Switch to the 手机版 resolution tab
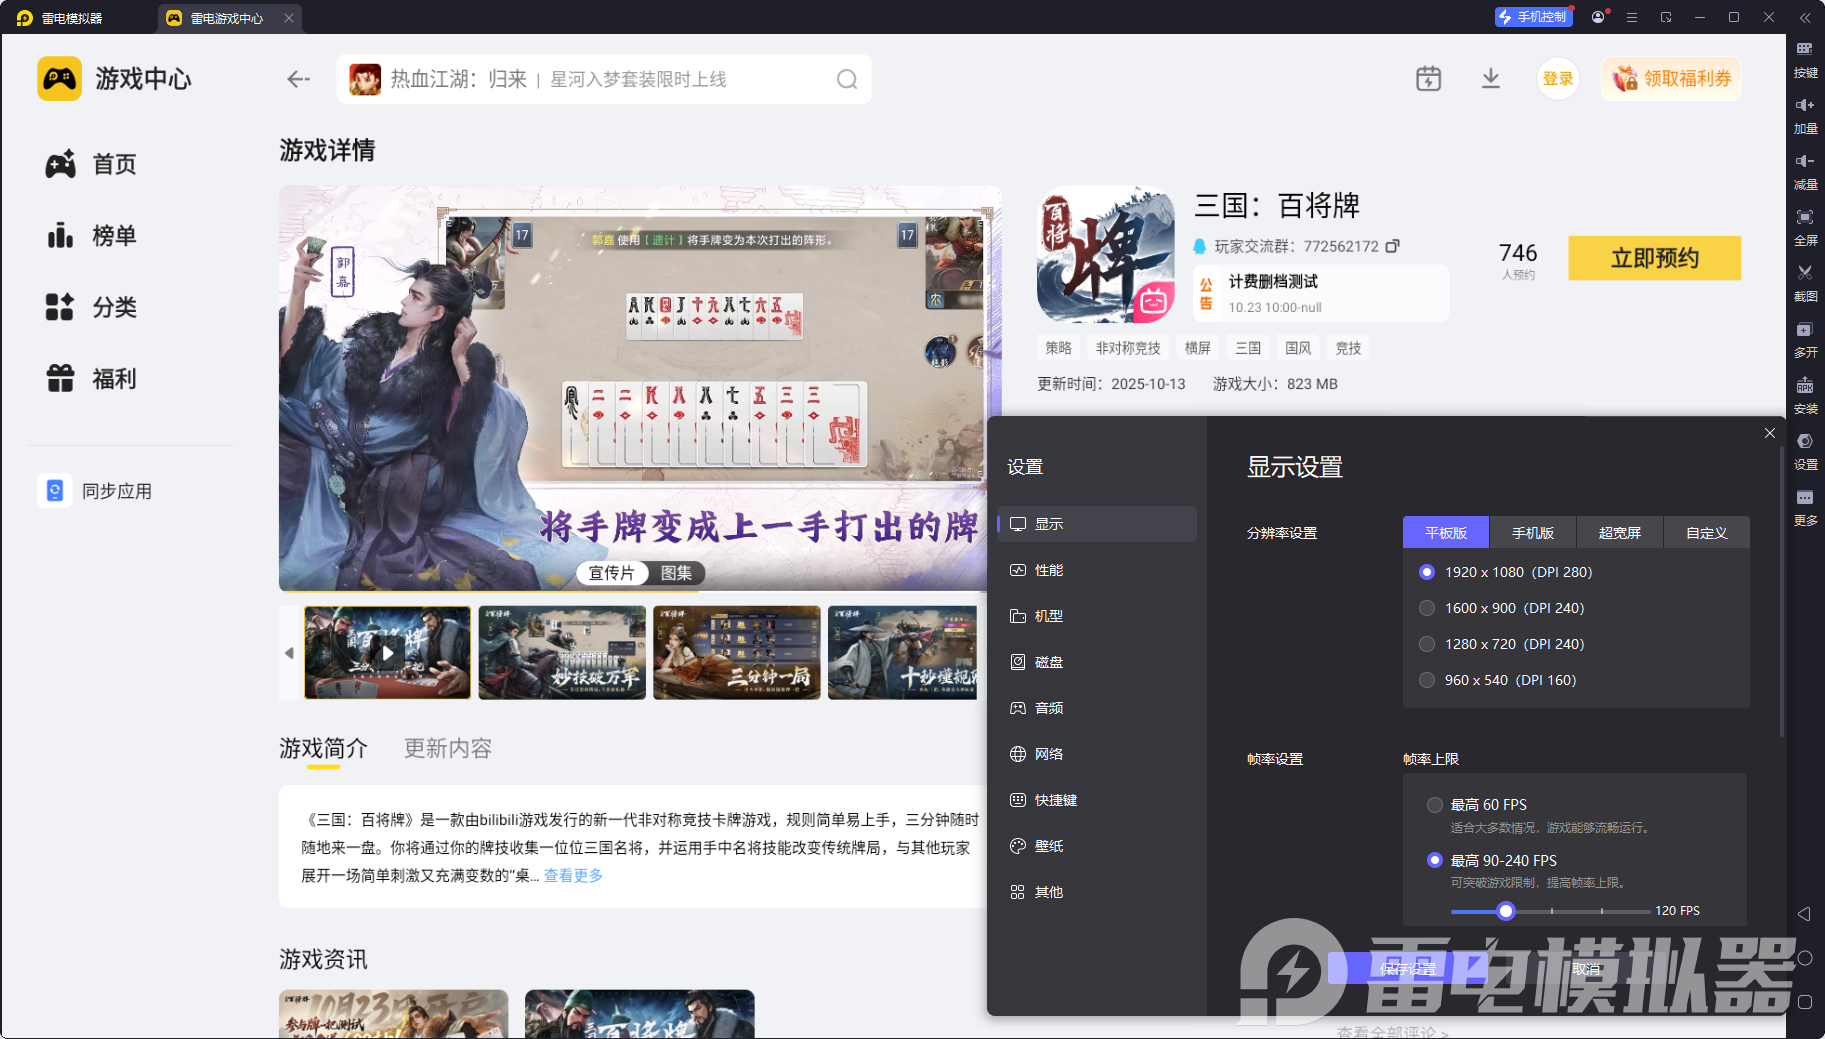Screen dimensions: 1825x1039 [x=1533, y=532]
